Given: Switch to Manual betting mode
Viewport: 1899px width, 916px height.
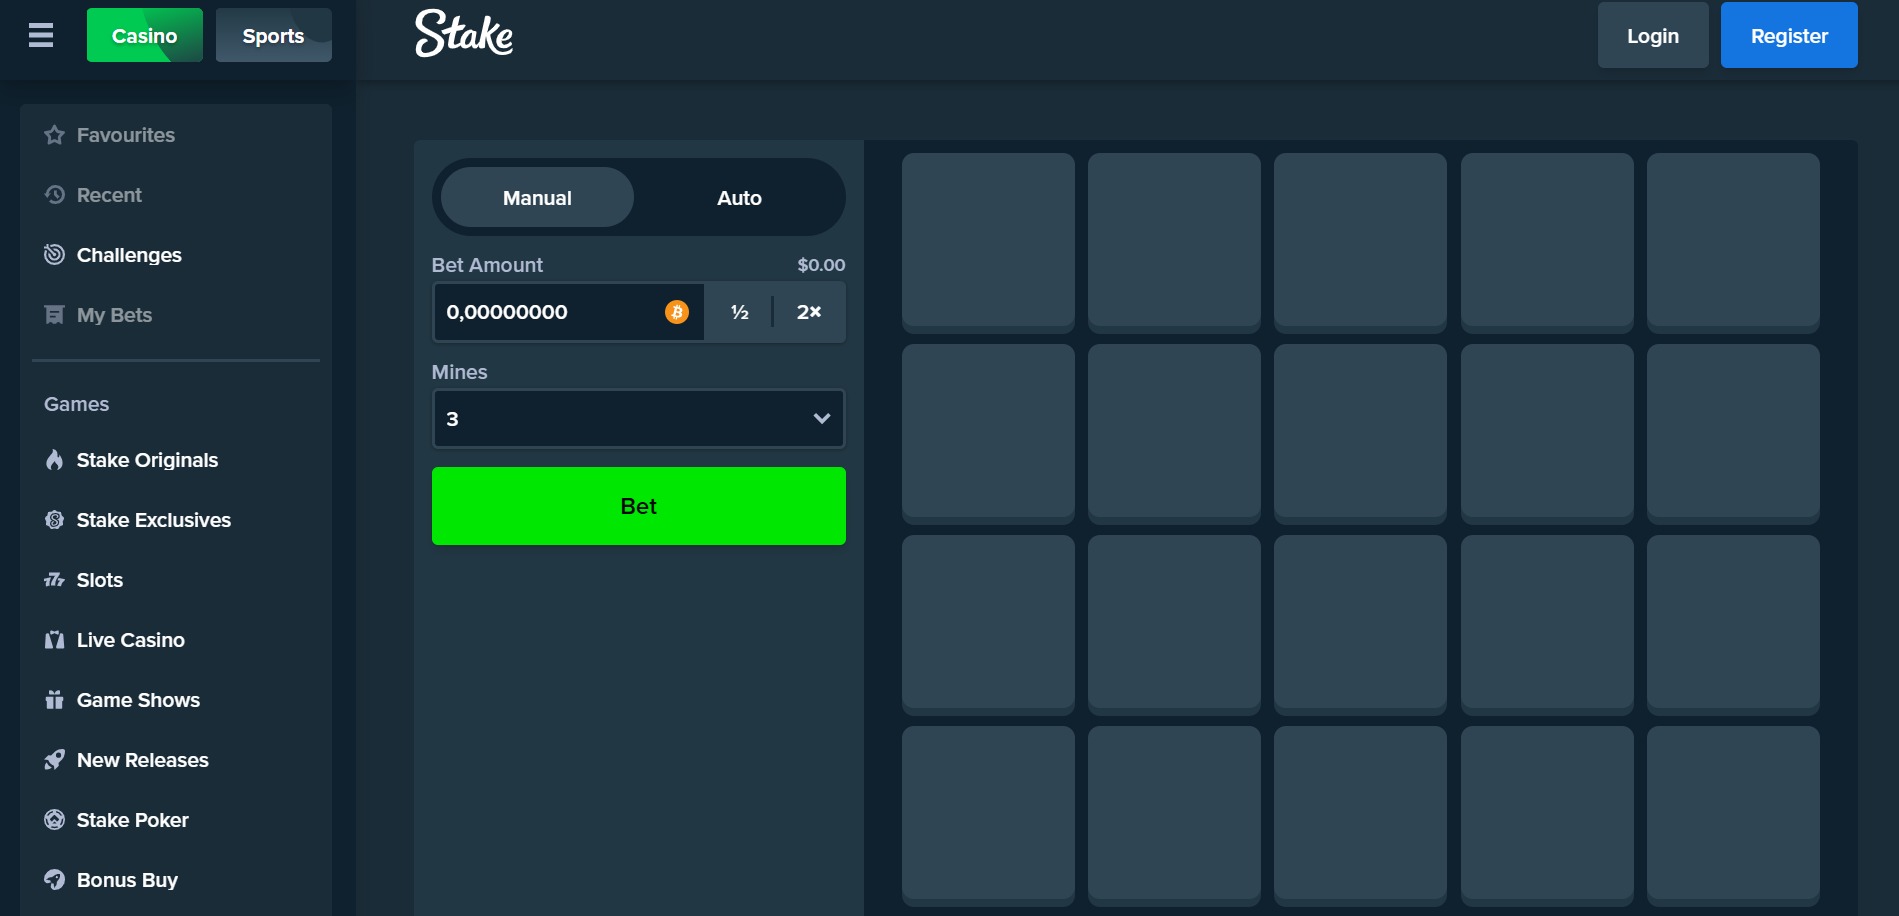Looking at the screenshot, I should click(537, 198).
